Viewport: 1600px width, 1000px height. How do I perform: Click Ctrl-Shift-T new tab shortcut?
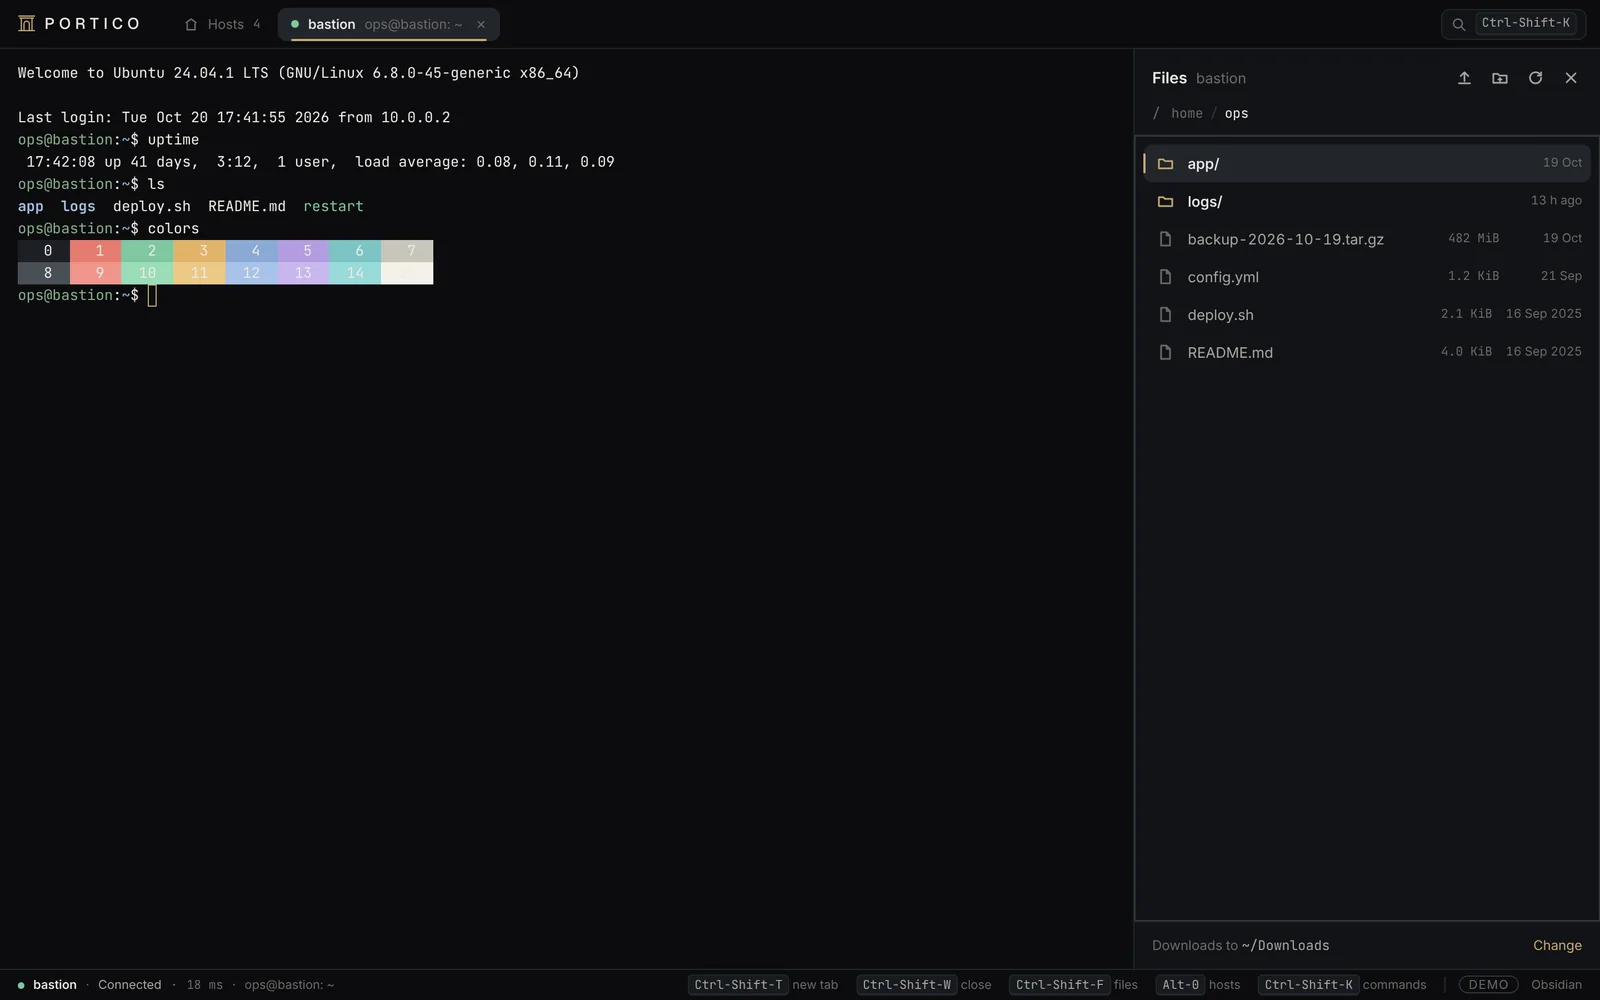pos(765,985)
